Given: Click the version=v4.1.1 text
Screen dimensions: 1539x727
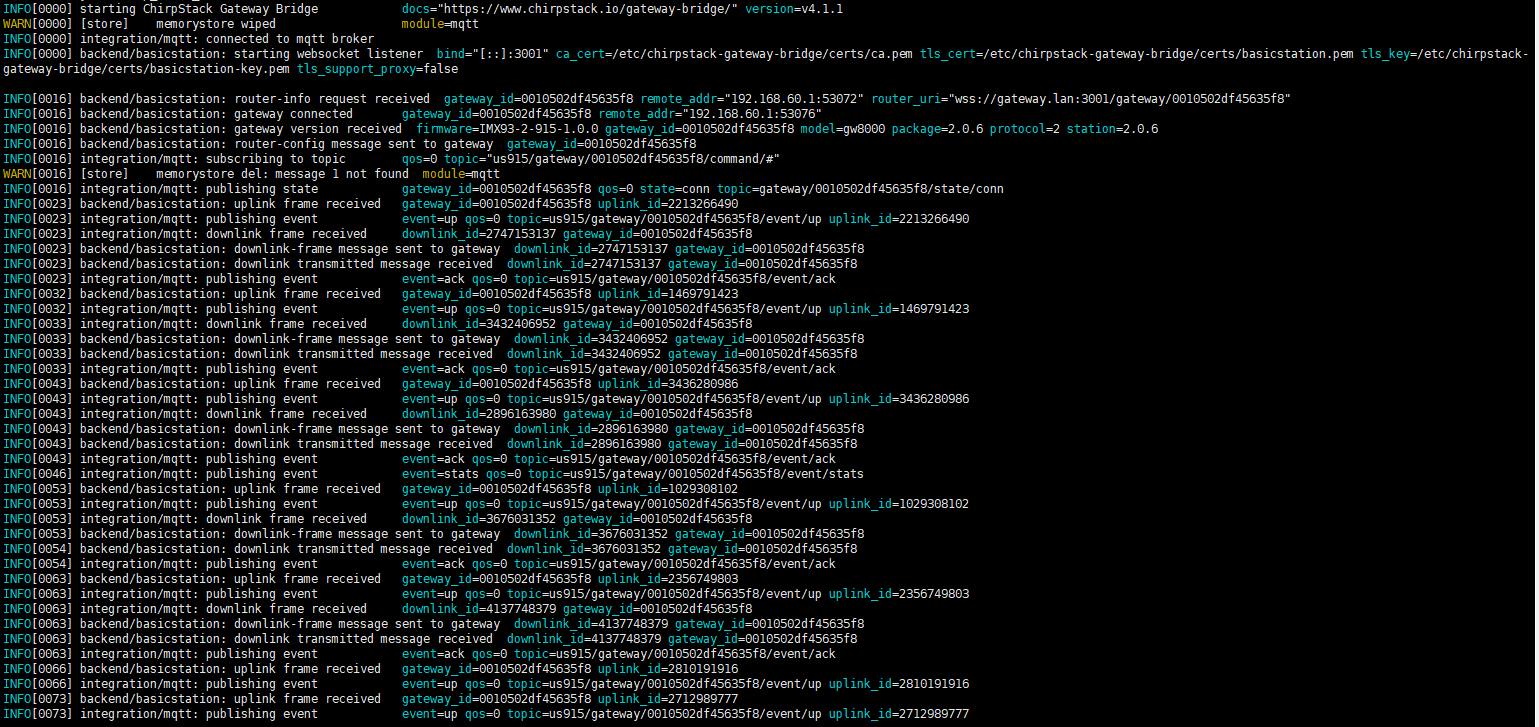Looking at the screenshot, I should [x=794, y=9].
